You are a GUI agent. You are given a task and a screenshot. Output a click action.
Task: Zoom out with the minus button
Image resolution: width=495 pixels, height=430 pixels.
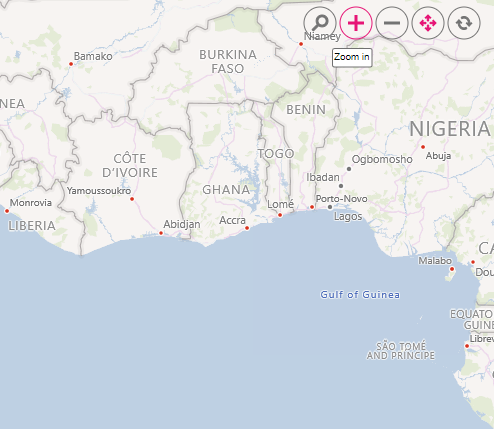392,23
